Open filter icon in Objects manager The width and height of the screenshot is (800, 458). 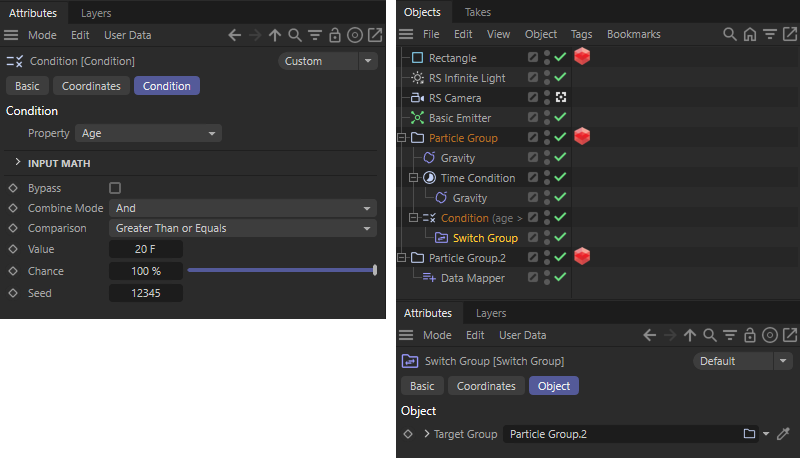point(769,34)
